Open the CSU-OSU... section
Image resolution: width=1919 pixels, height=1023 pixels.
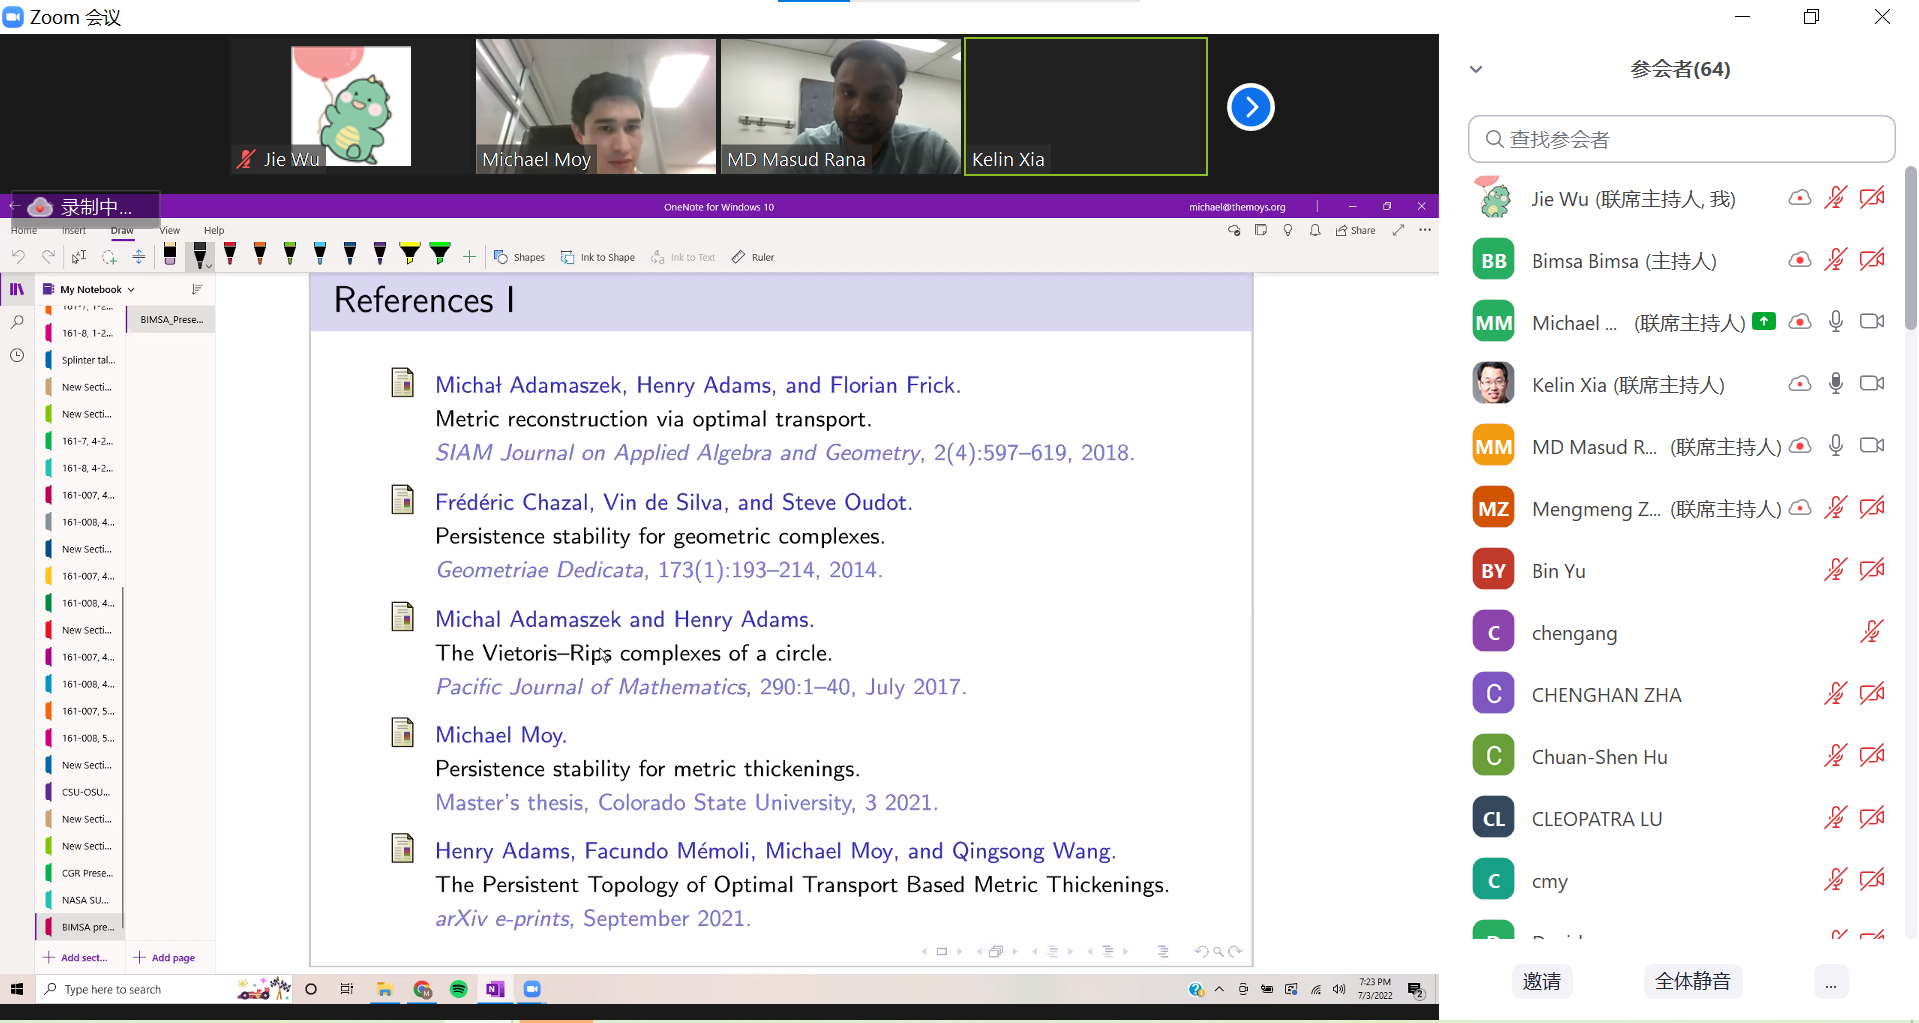point(80,792)
